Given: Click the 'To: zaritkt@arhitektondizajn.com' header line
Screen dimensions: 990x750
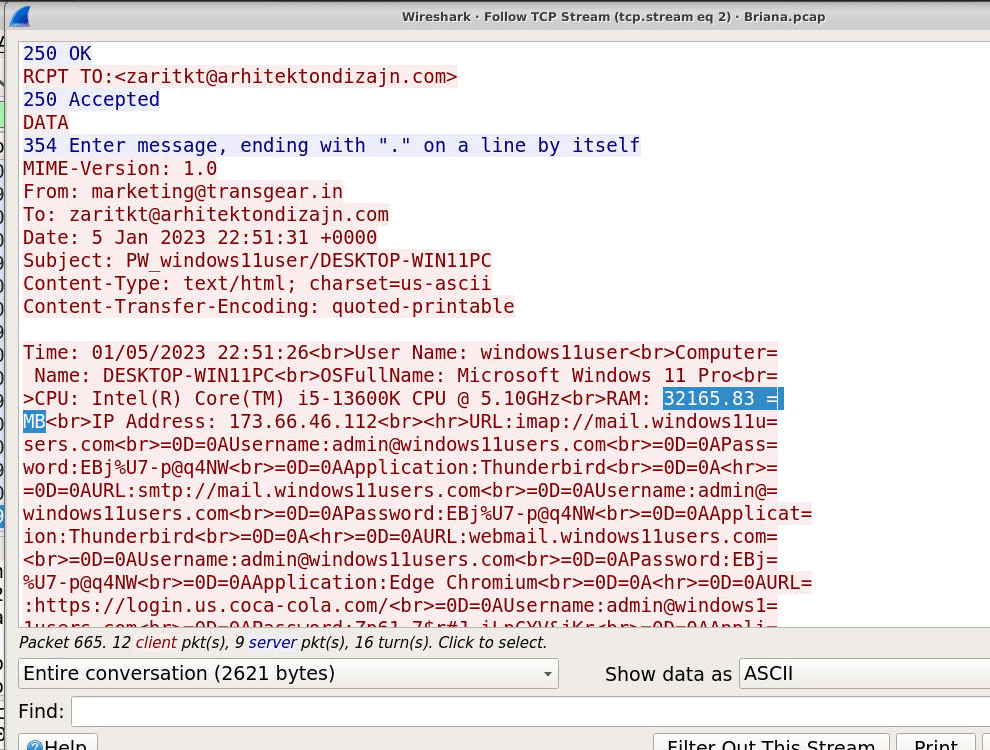Looking at the screenshot, I should pyautogui.click(x=206, y=215).
